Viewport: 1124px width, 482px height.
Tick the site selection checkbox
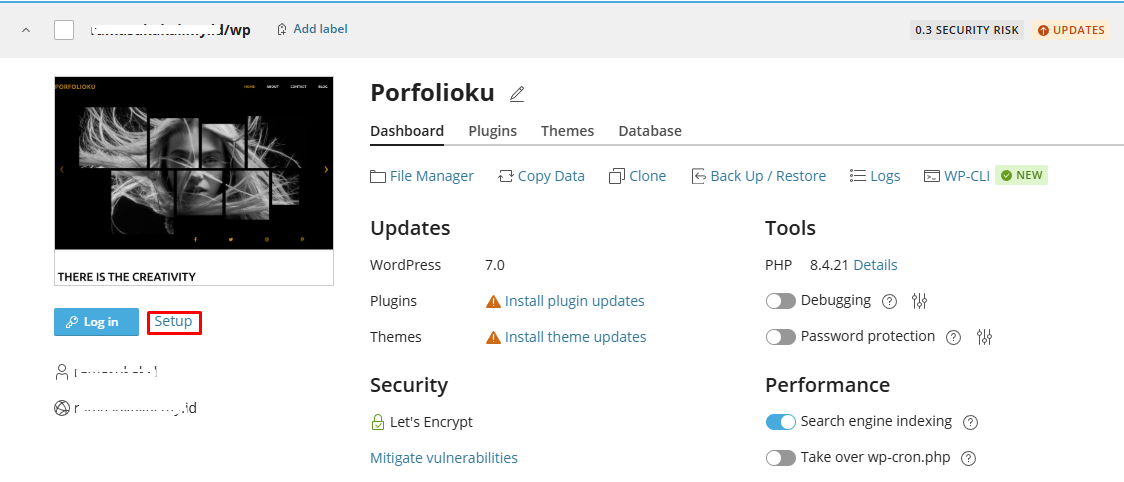tap(64, 30)
